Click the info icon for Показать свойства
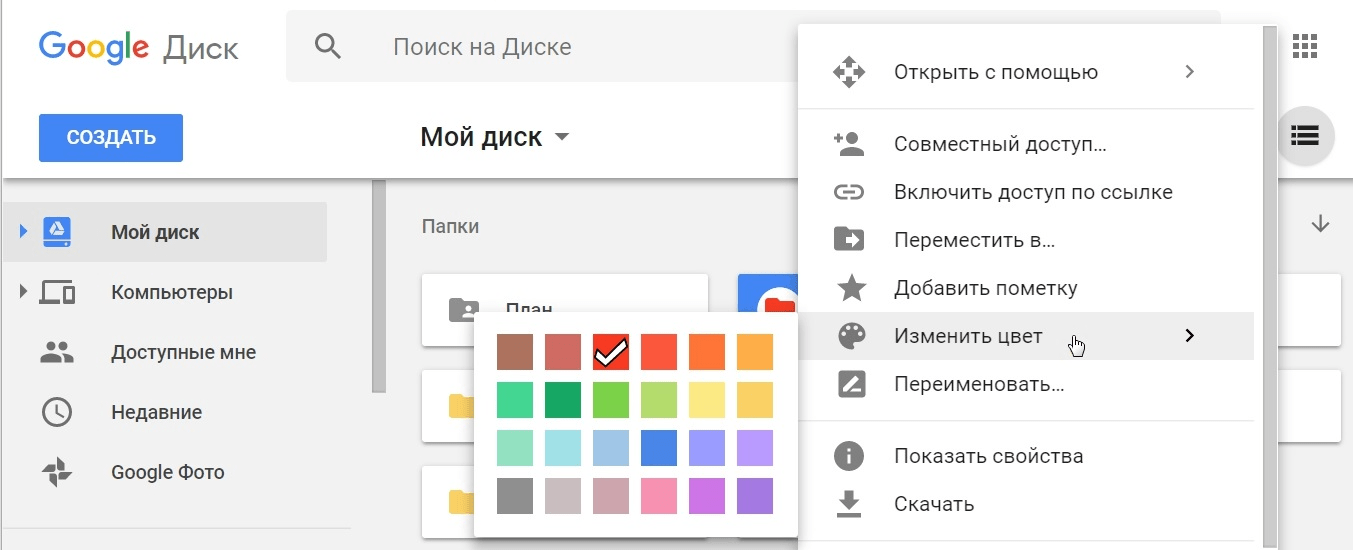This screenshot has width=1353, height=550. [x=849, y=456]
